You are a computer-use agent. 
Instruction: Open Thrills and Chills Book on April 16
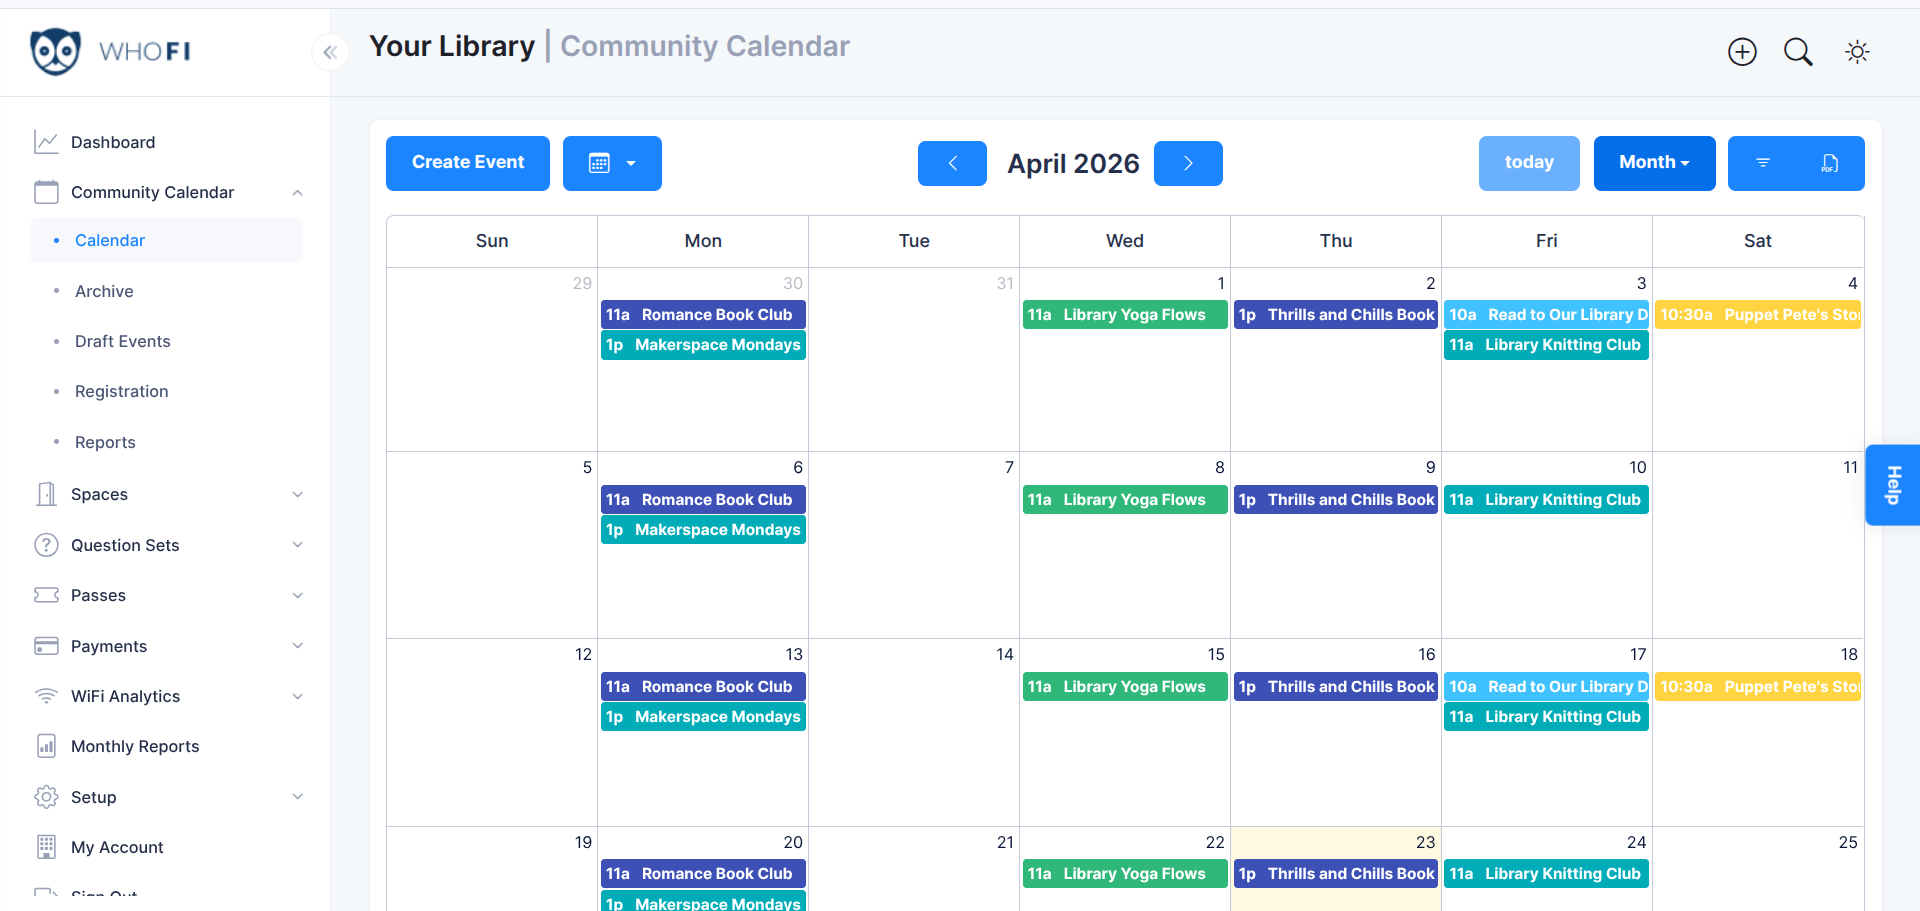(x=1336, y=687)
